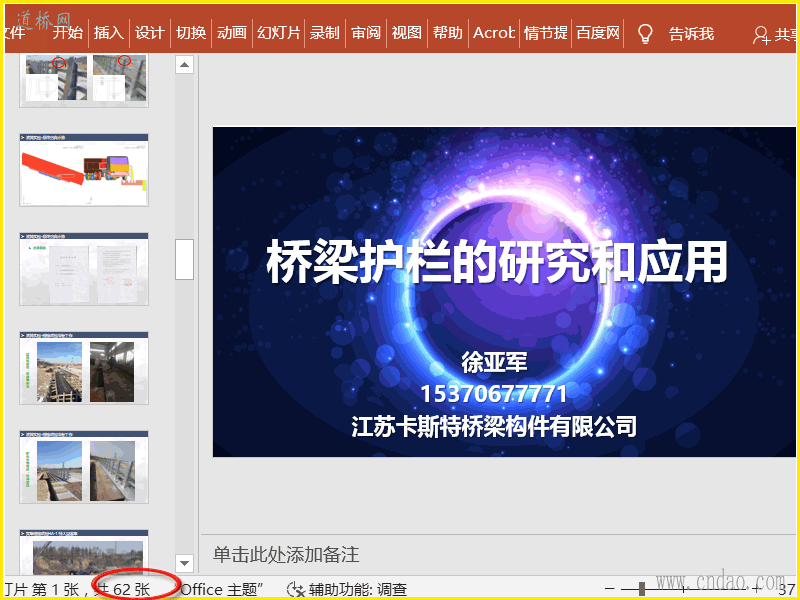Open accessibility checker 辅助功能: 调查

pos(358,590)
